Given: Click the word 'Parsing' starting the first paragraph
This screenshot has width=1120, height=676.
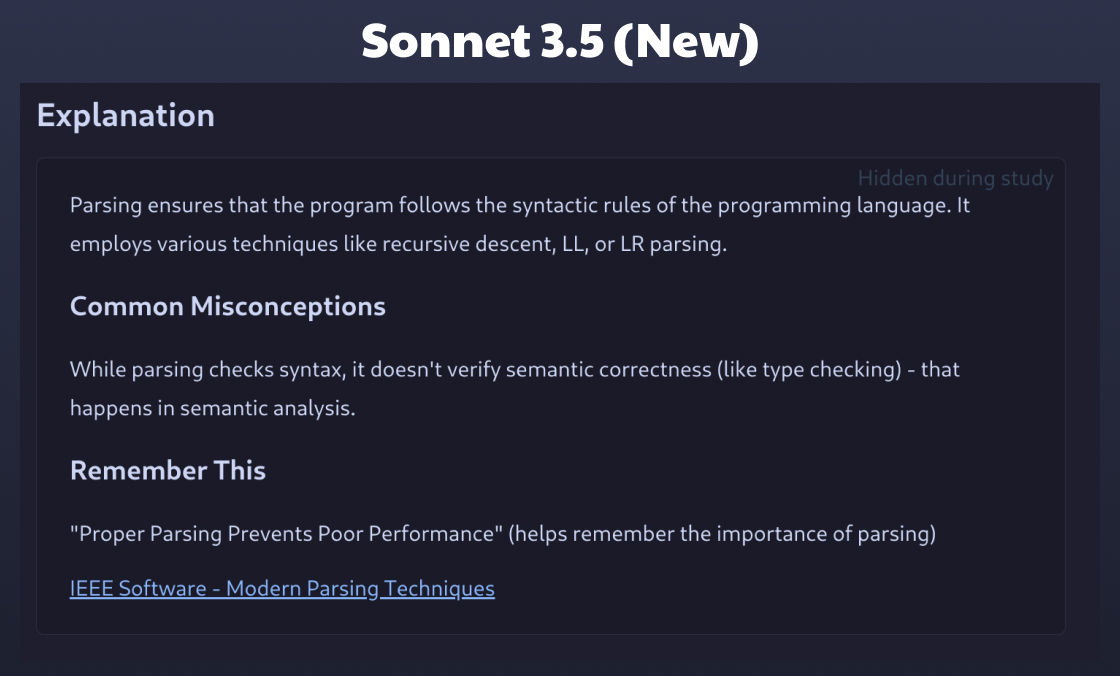Looking at the screenshot, I should click(x=106, y=206).
